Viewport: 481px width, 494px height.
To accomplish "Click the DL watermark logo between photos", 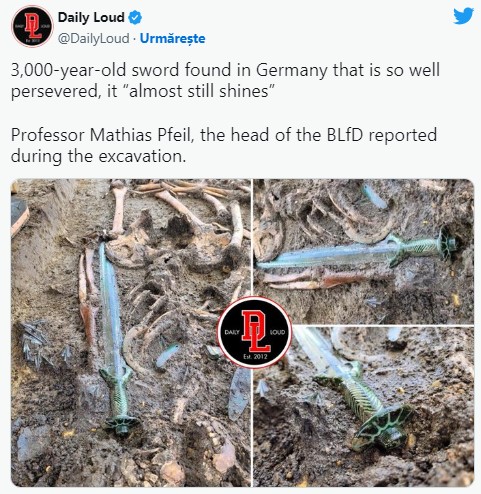I will (255, 332).
